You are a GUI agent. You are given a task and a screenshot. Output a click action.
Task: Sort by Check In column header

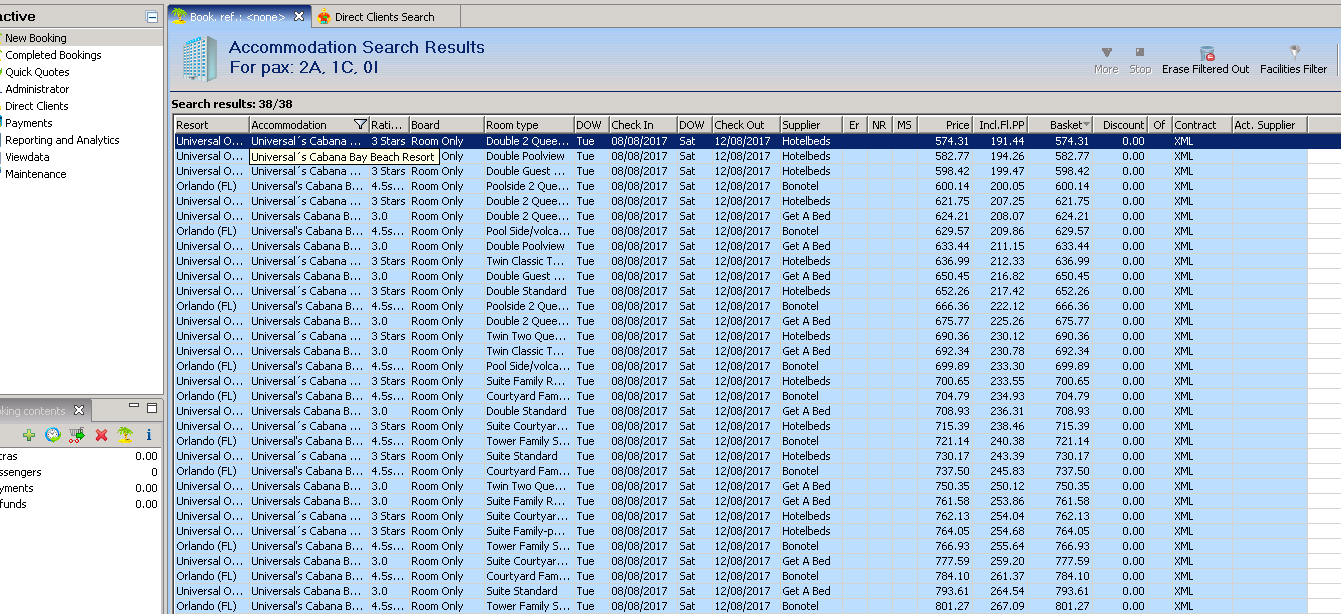pyautogui.click(x=642, y=125)
